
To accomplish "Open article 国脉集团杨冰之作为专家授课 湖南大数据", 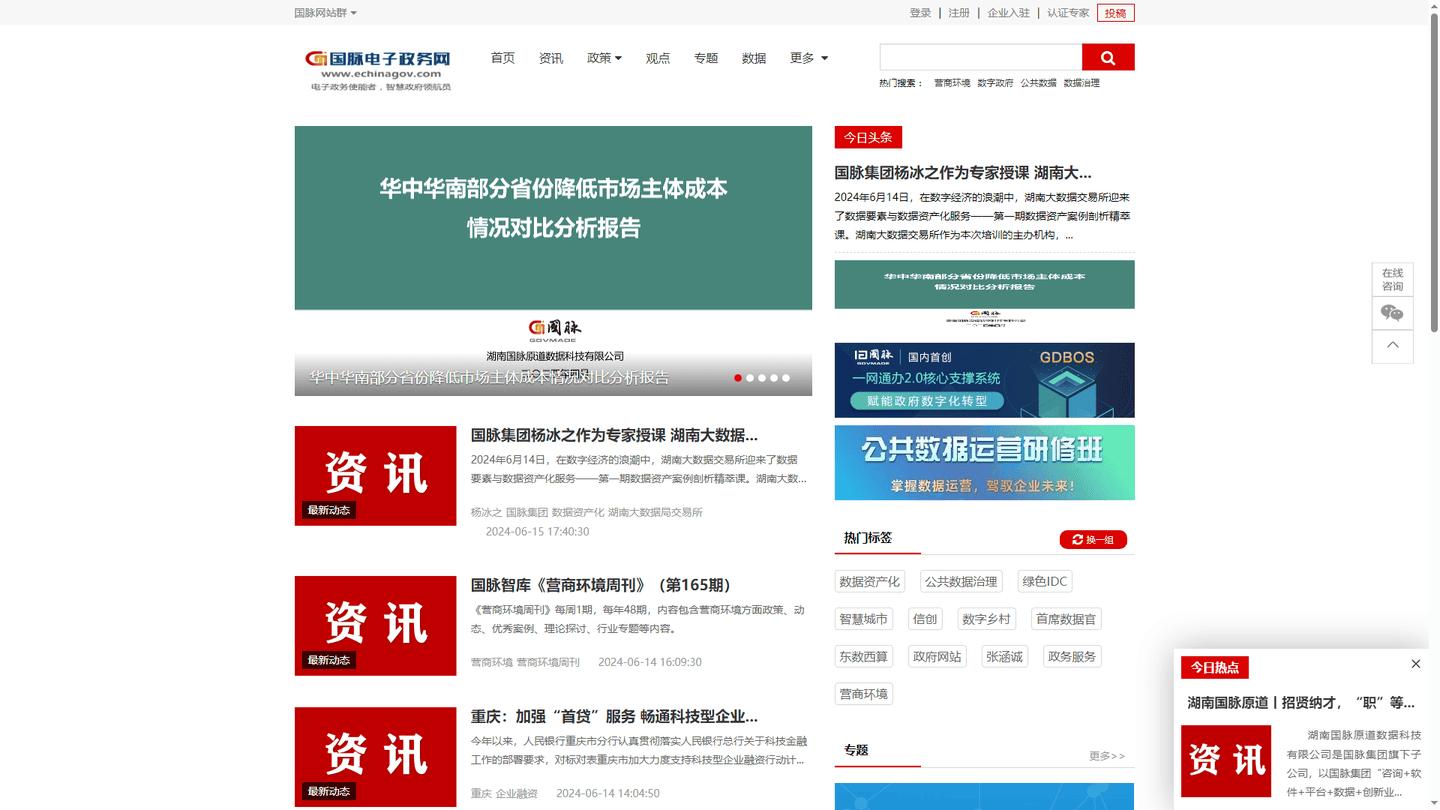I will [614, 435].
